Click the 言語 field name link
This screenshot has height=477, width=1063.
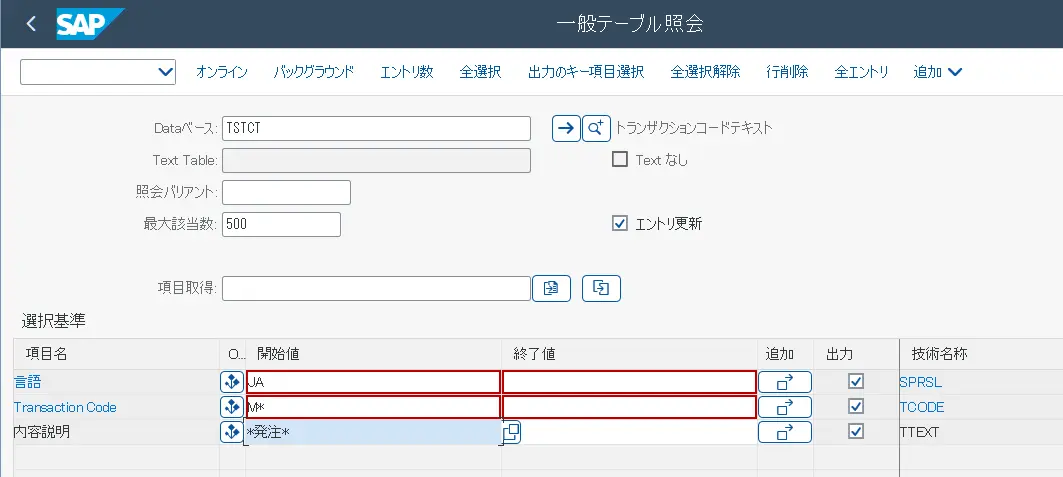pos(28,382)
